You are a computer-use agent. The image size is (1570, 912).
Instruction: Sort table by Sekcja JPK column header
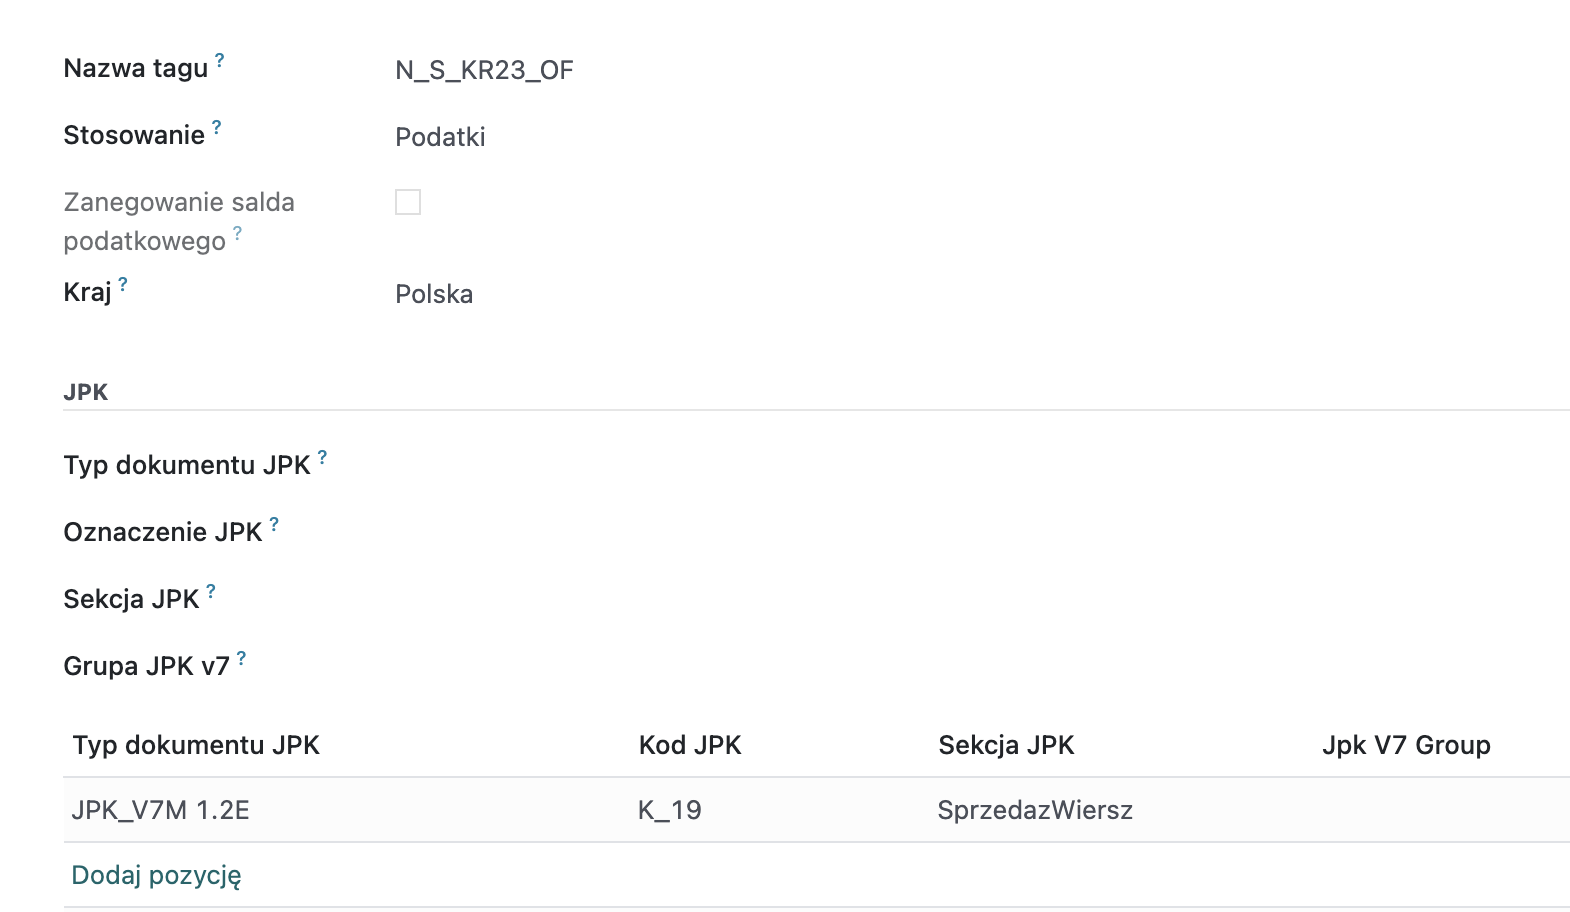point(1006,745)
